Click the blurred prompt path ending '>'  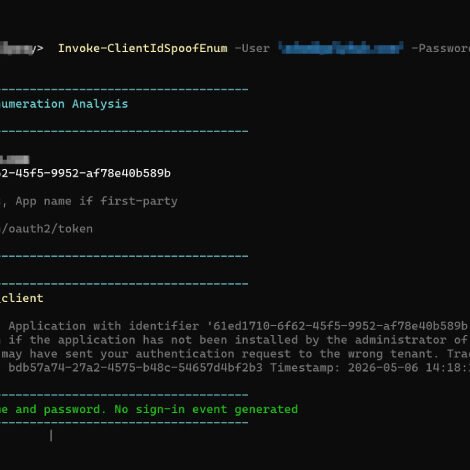click(x=22, y=48)
